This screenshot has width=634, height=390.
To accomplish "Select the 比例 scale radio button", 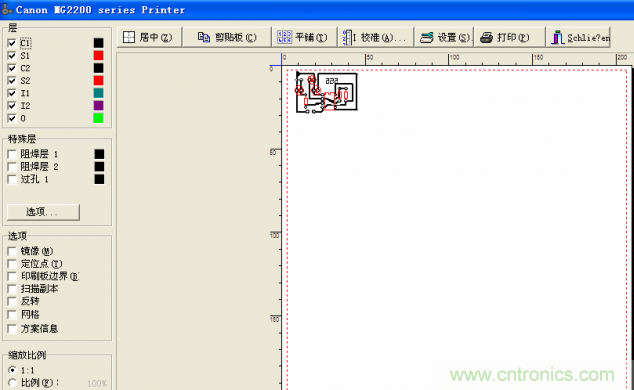I will pos(12,382).
